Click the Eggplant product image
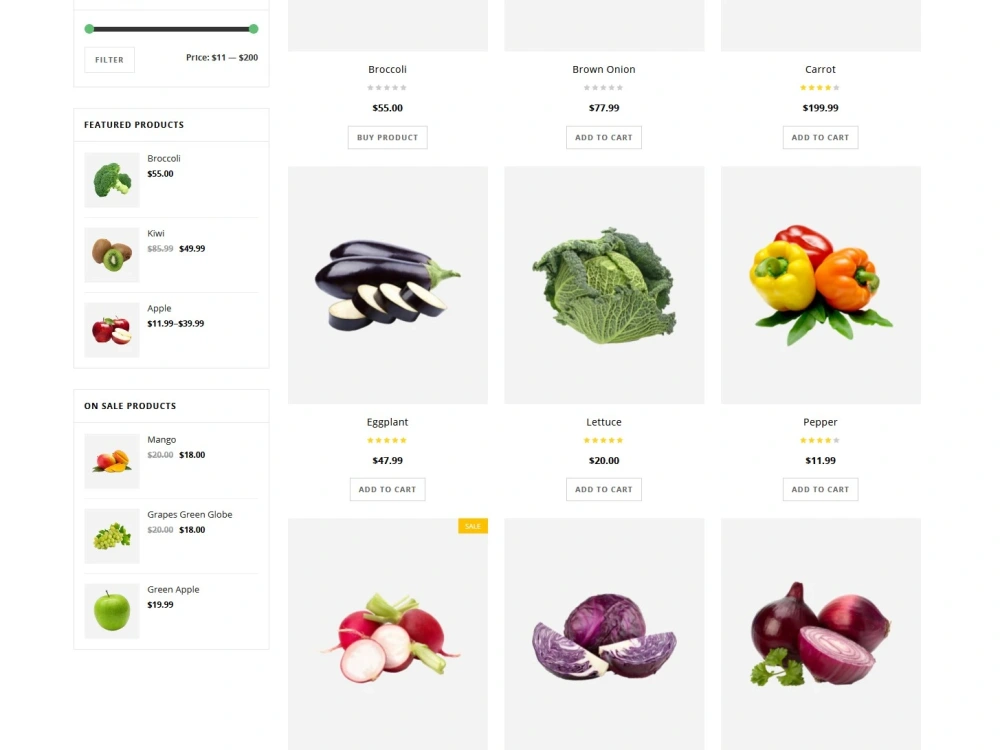This screenshot has height=750, width=1000. tap(388, 285)
